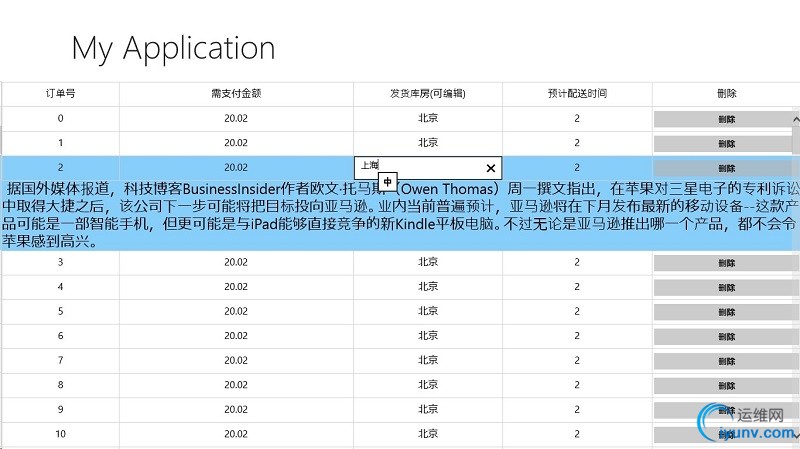Select the 北京 cell in order 8
The width and height of the screenshot is (800, 449).
pos(428,385)
